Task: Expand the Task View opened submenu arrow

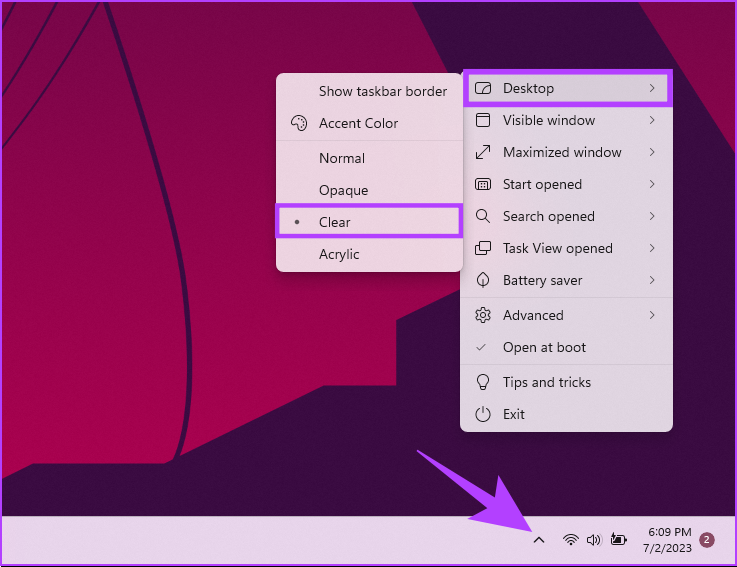Action: tap(652, 248)
